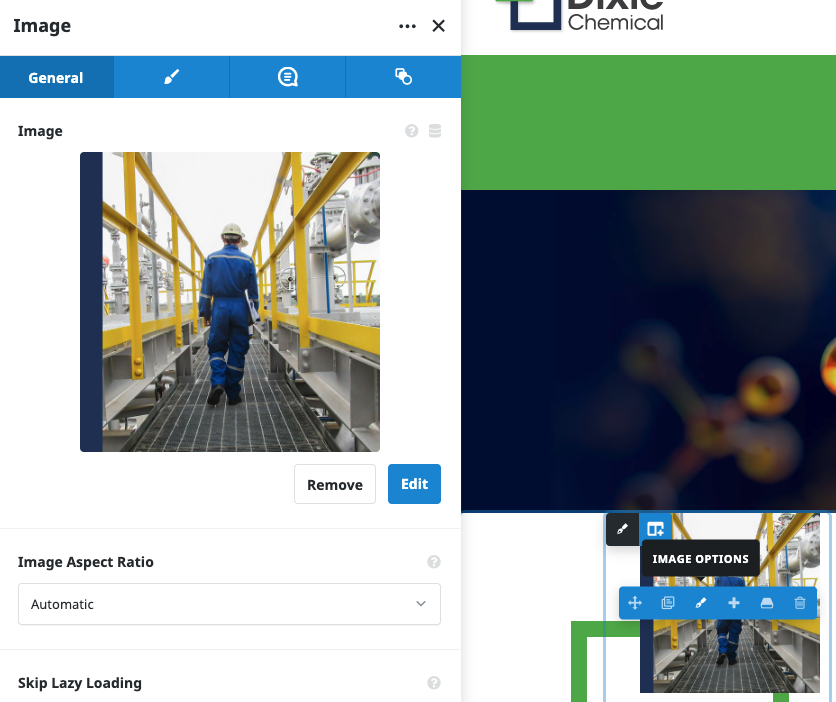The width and height of the screenshot is (836, 702).
Task: Show help for Image Aspect Ratio
Action: (434, 562)
